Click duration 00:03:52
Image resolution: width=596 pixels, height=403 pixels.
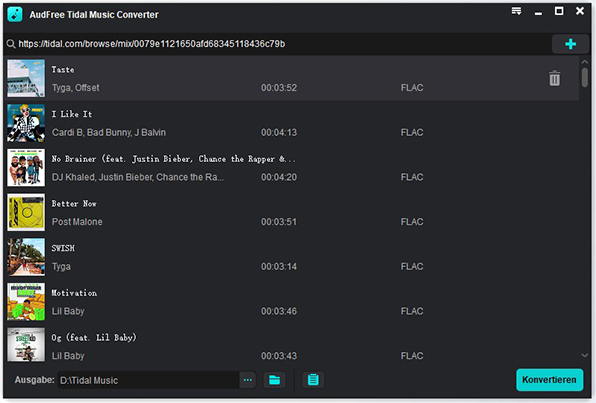click(279, 88)
